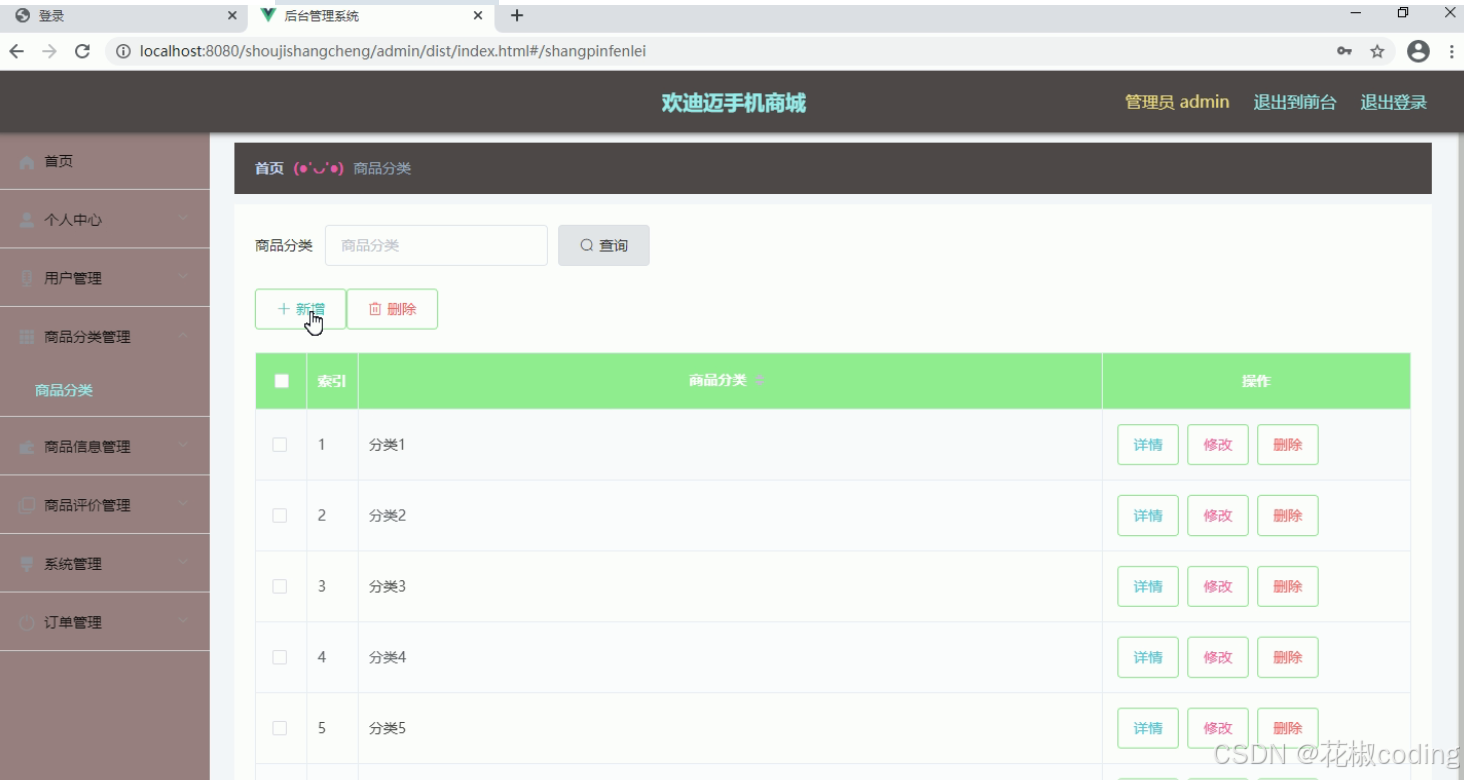Close the 登录 browser tab
The height and width of the screenshot is (780, 1464).
pyautogui.click(x=232, y=16)
